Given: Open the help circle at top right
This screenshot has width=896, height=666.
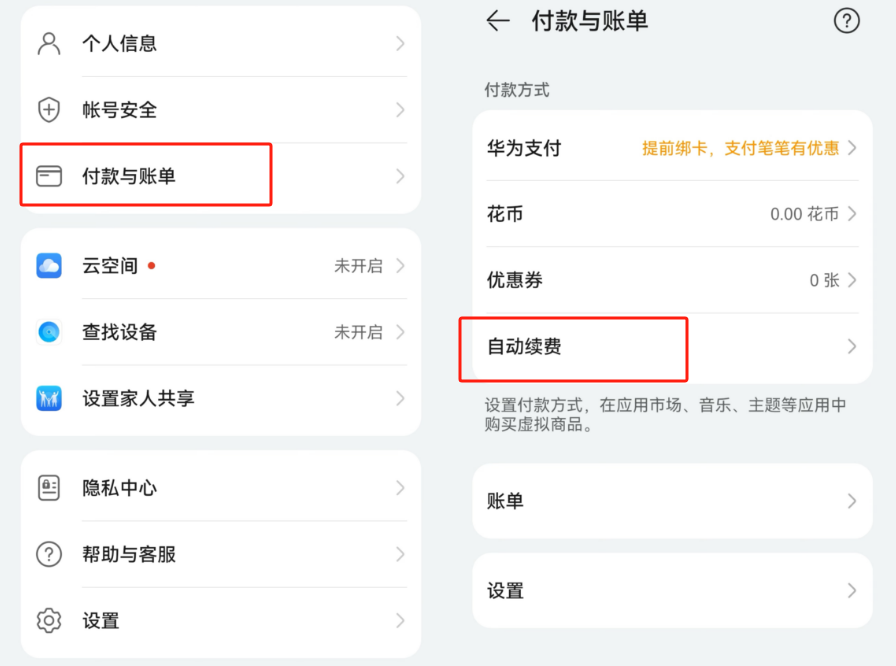Looking at the screenshot, I should [x=847, y=21].
